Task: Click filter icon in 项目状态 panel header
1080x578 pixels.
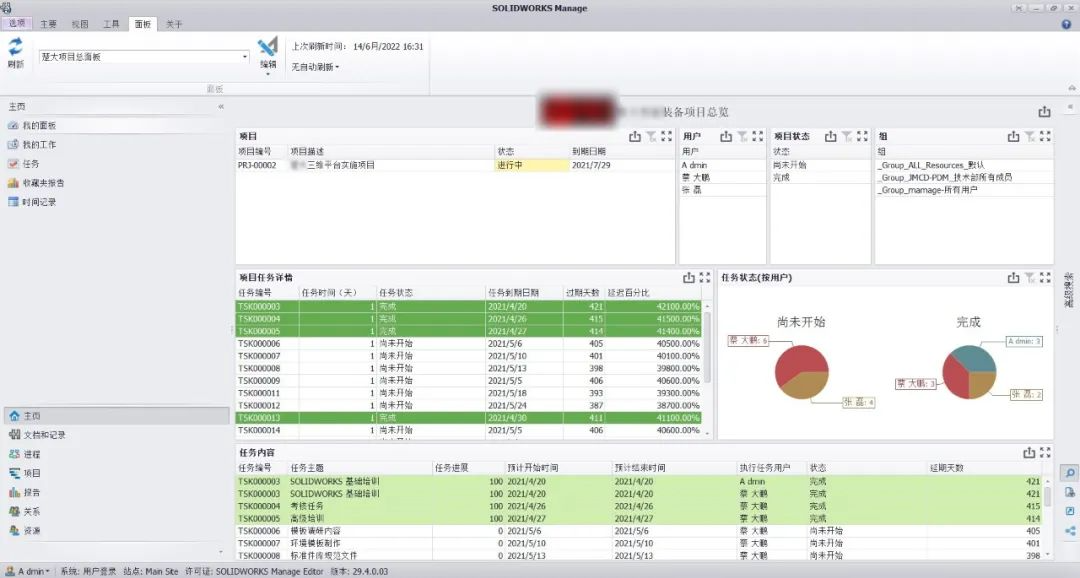Action: coord(847,136)
